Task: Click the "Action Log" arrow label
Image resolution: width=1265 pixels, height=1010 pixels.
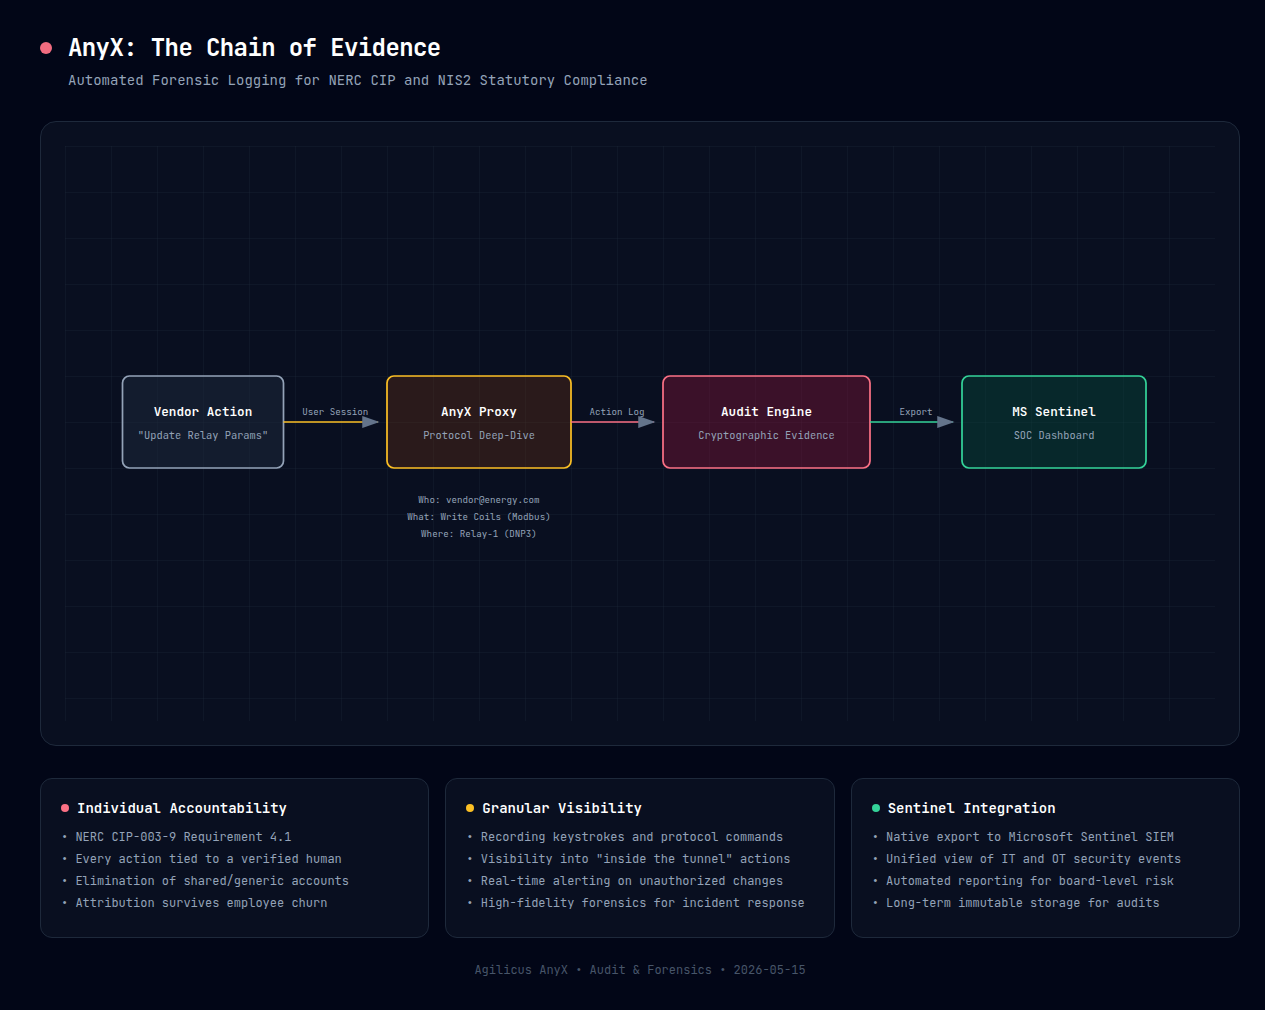Action: 617,412
